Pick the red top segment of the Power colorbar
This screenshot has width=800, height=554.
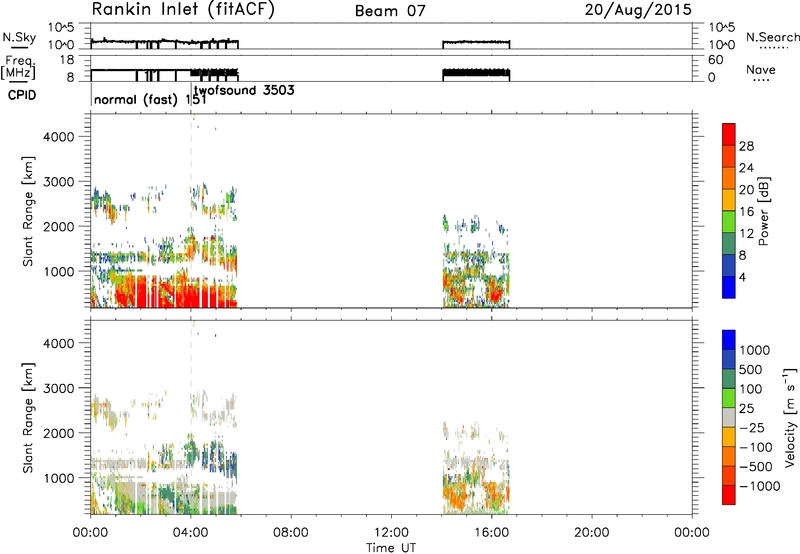[x=729, y=134]
